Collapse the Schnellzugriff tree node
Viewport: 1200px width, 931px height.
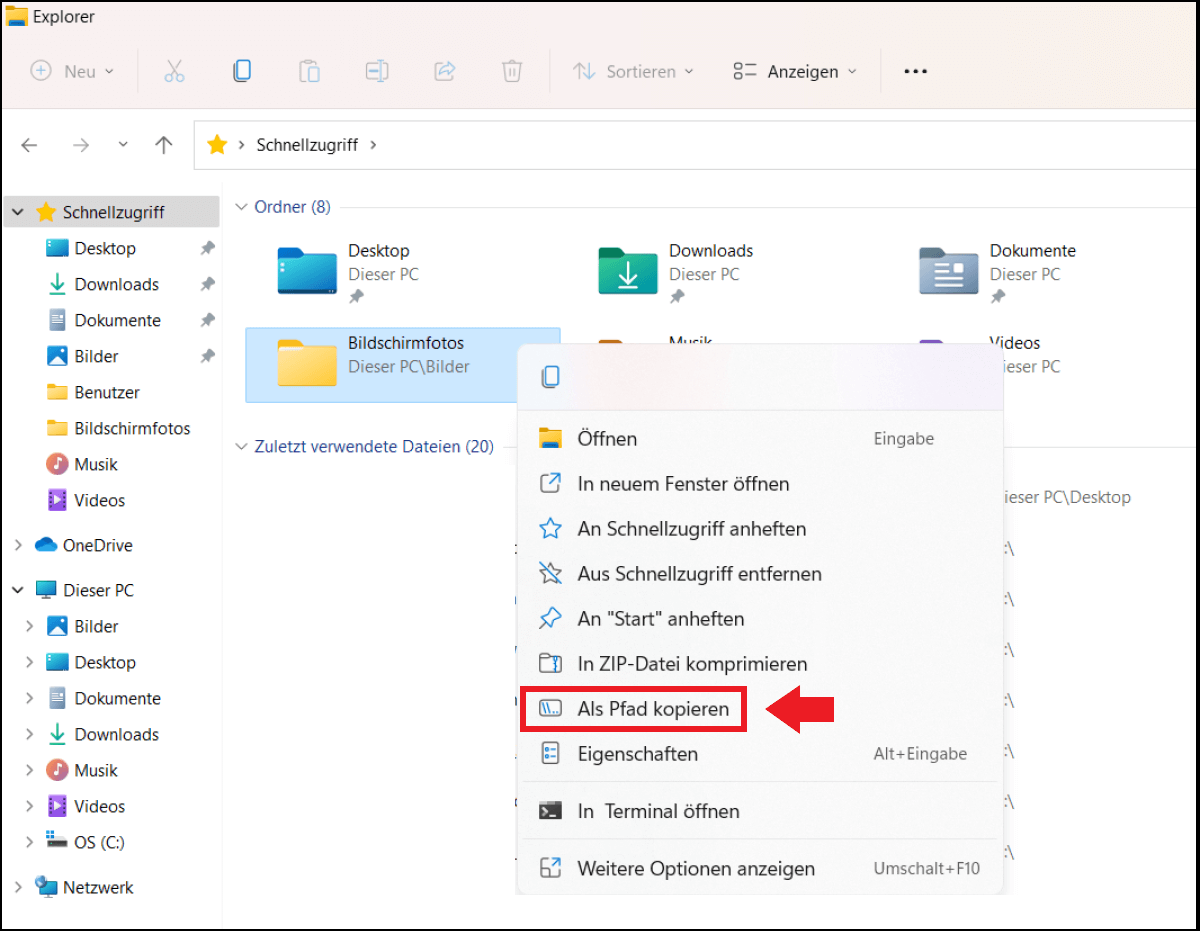click(x=18, y=212)
